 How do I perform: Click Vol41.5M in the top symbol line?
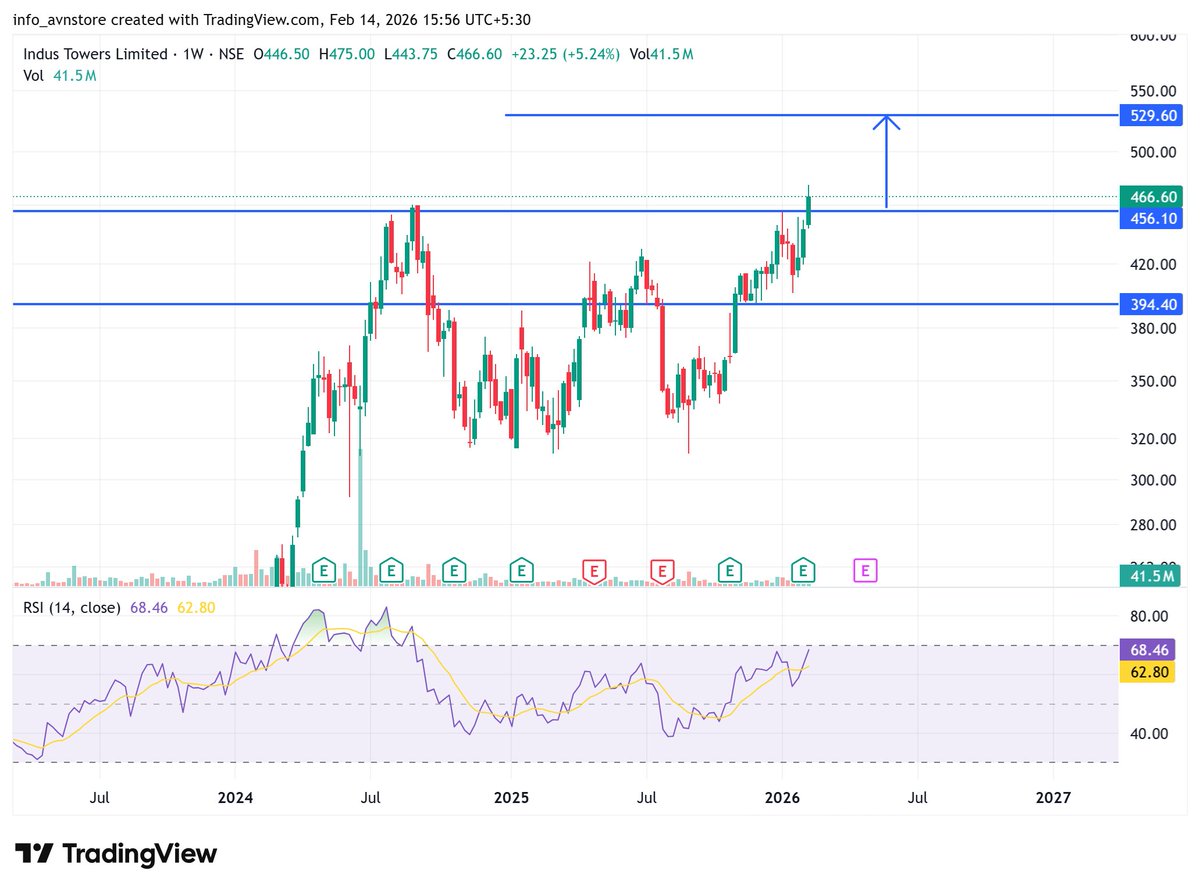pyautogui.click(x=661, y=54)
